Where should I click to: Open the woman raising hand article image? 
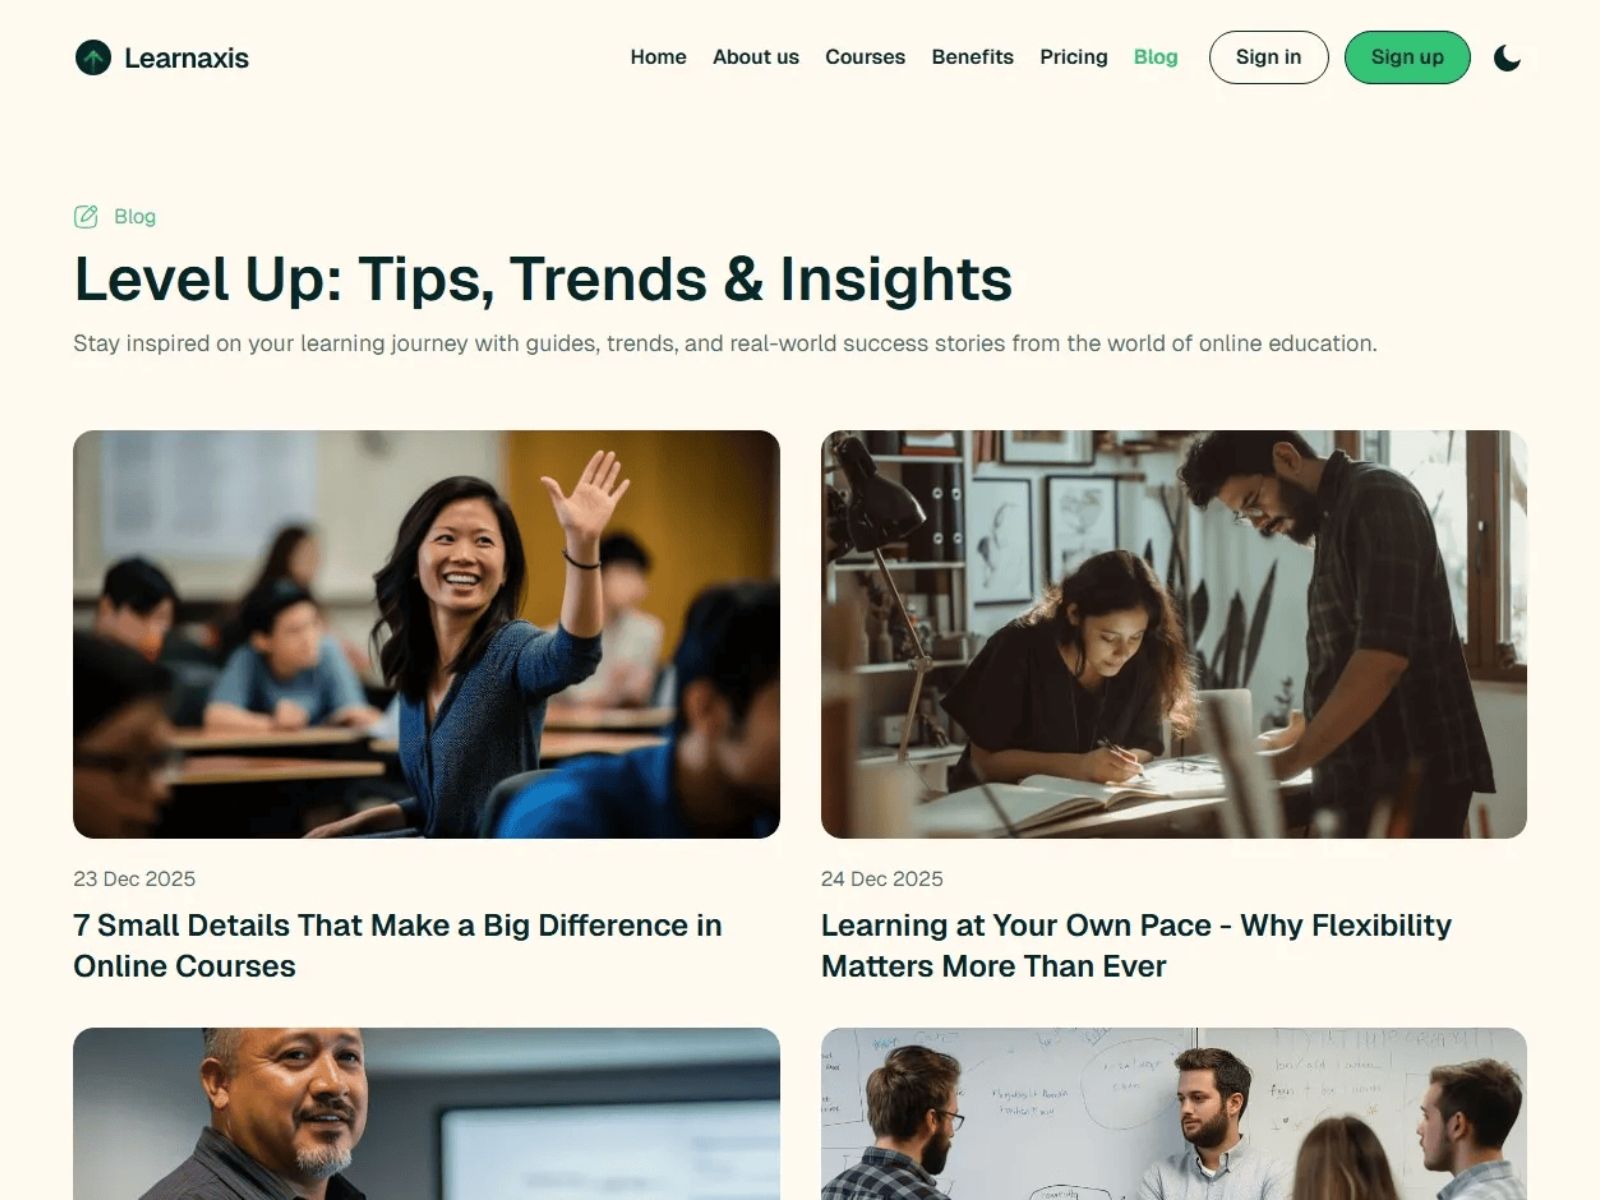426,634
